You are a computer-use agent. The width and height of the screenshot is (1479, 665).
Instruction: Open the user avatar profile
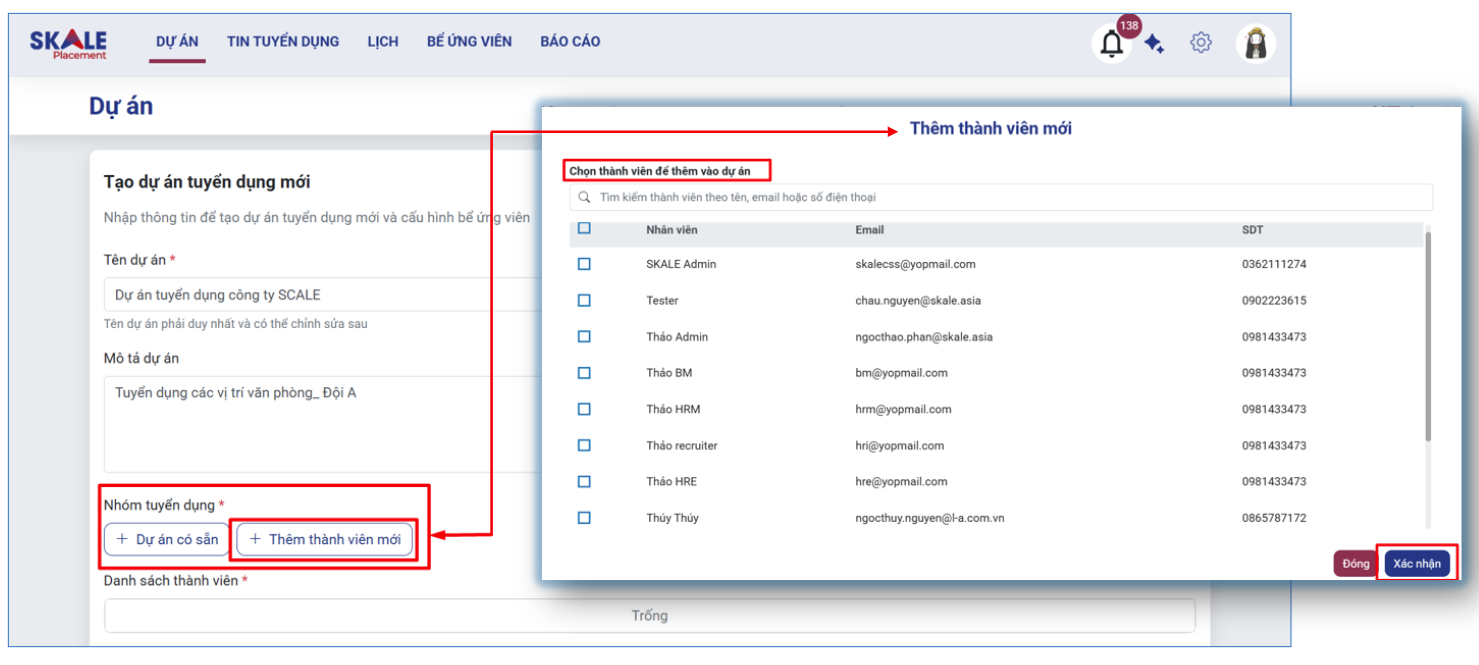pos(1255,44)
